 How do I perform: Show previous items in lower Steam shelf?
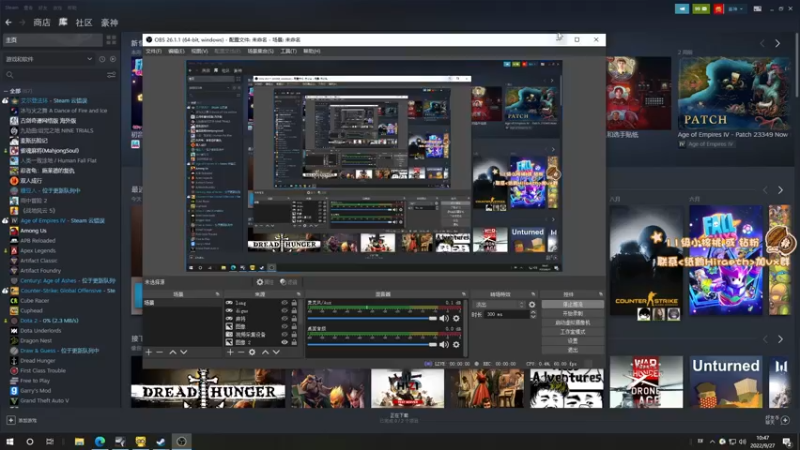click(765, 339)
